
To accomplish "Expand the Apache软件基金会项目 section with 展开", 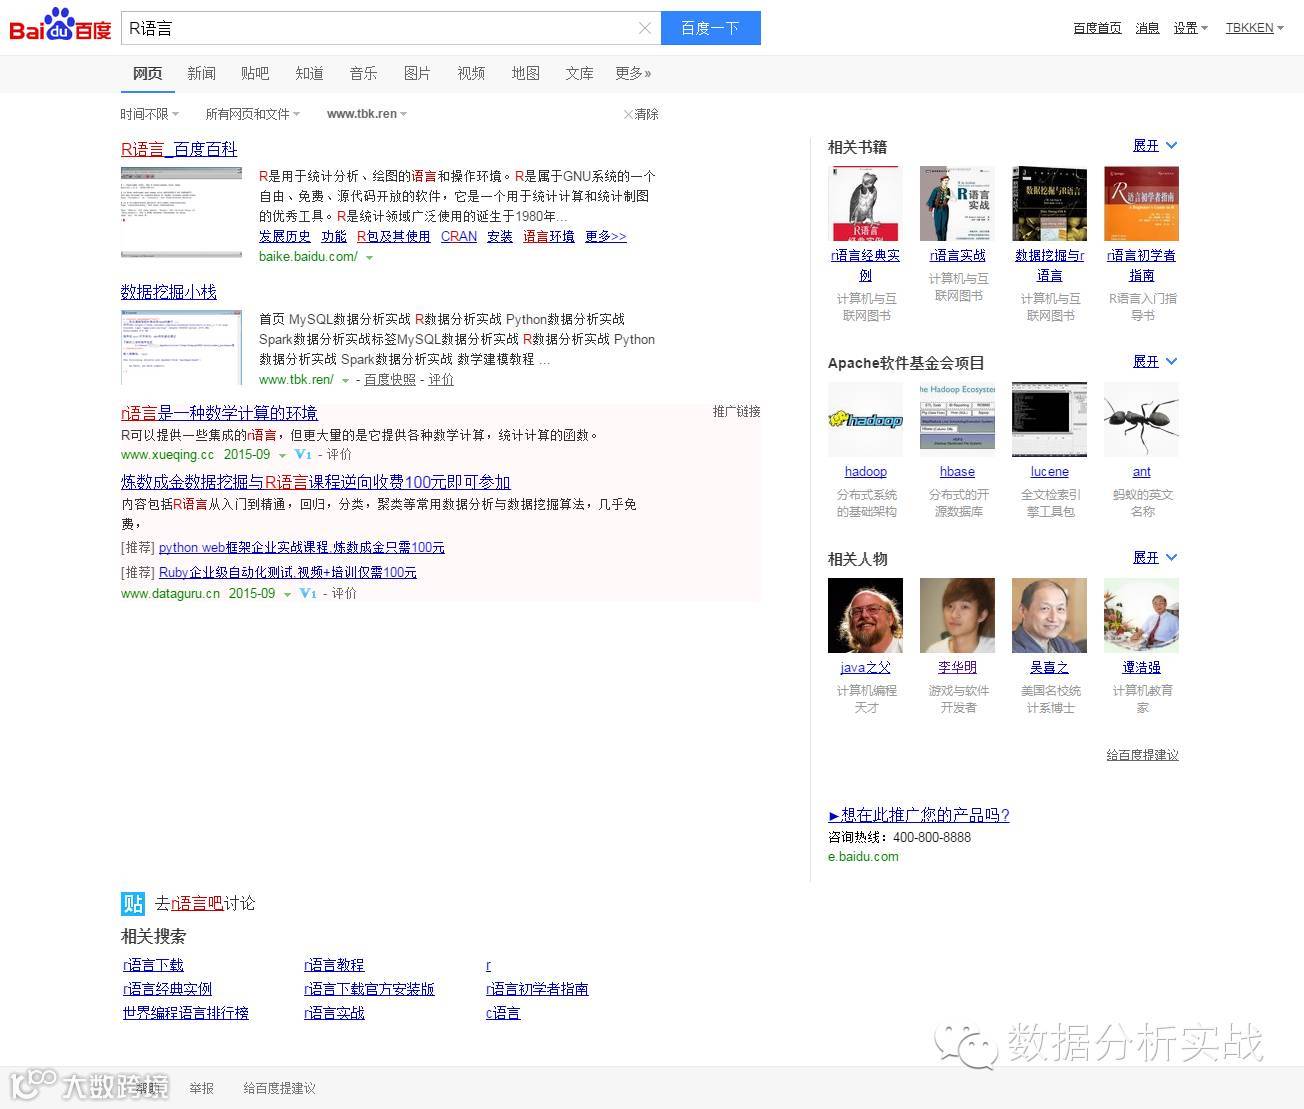I will [1155, 362].
